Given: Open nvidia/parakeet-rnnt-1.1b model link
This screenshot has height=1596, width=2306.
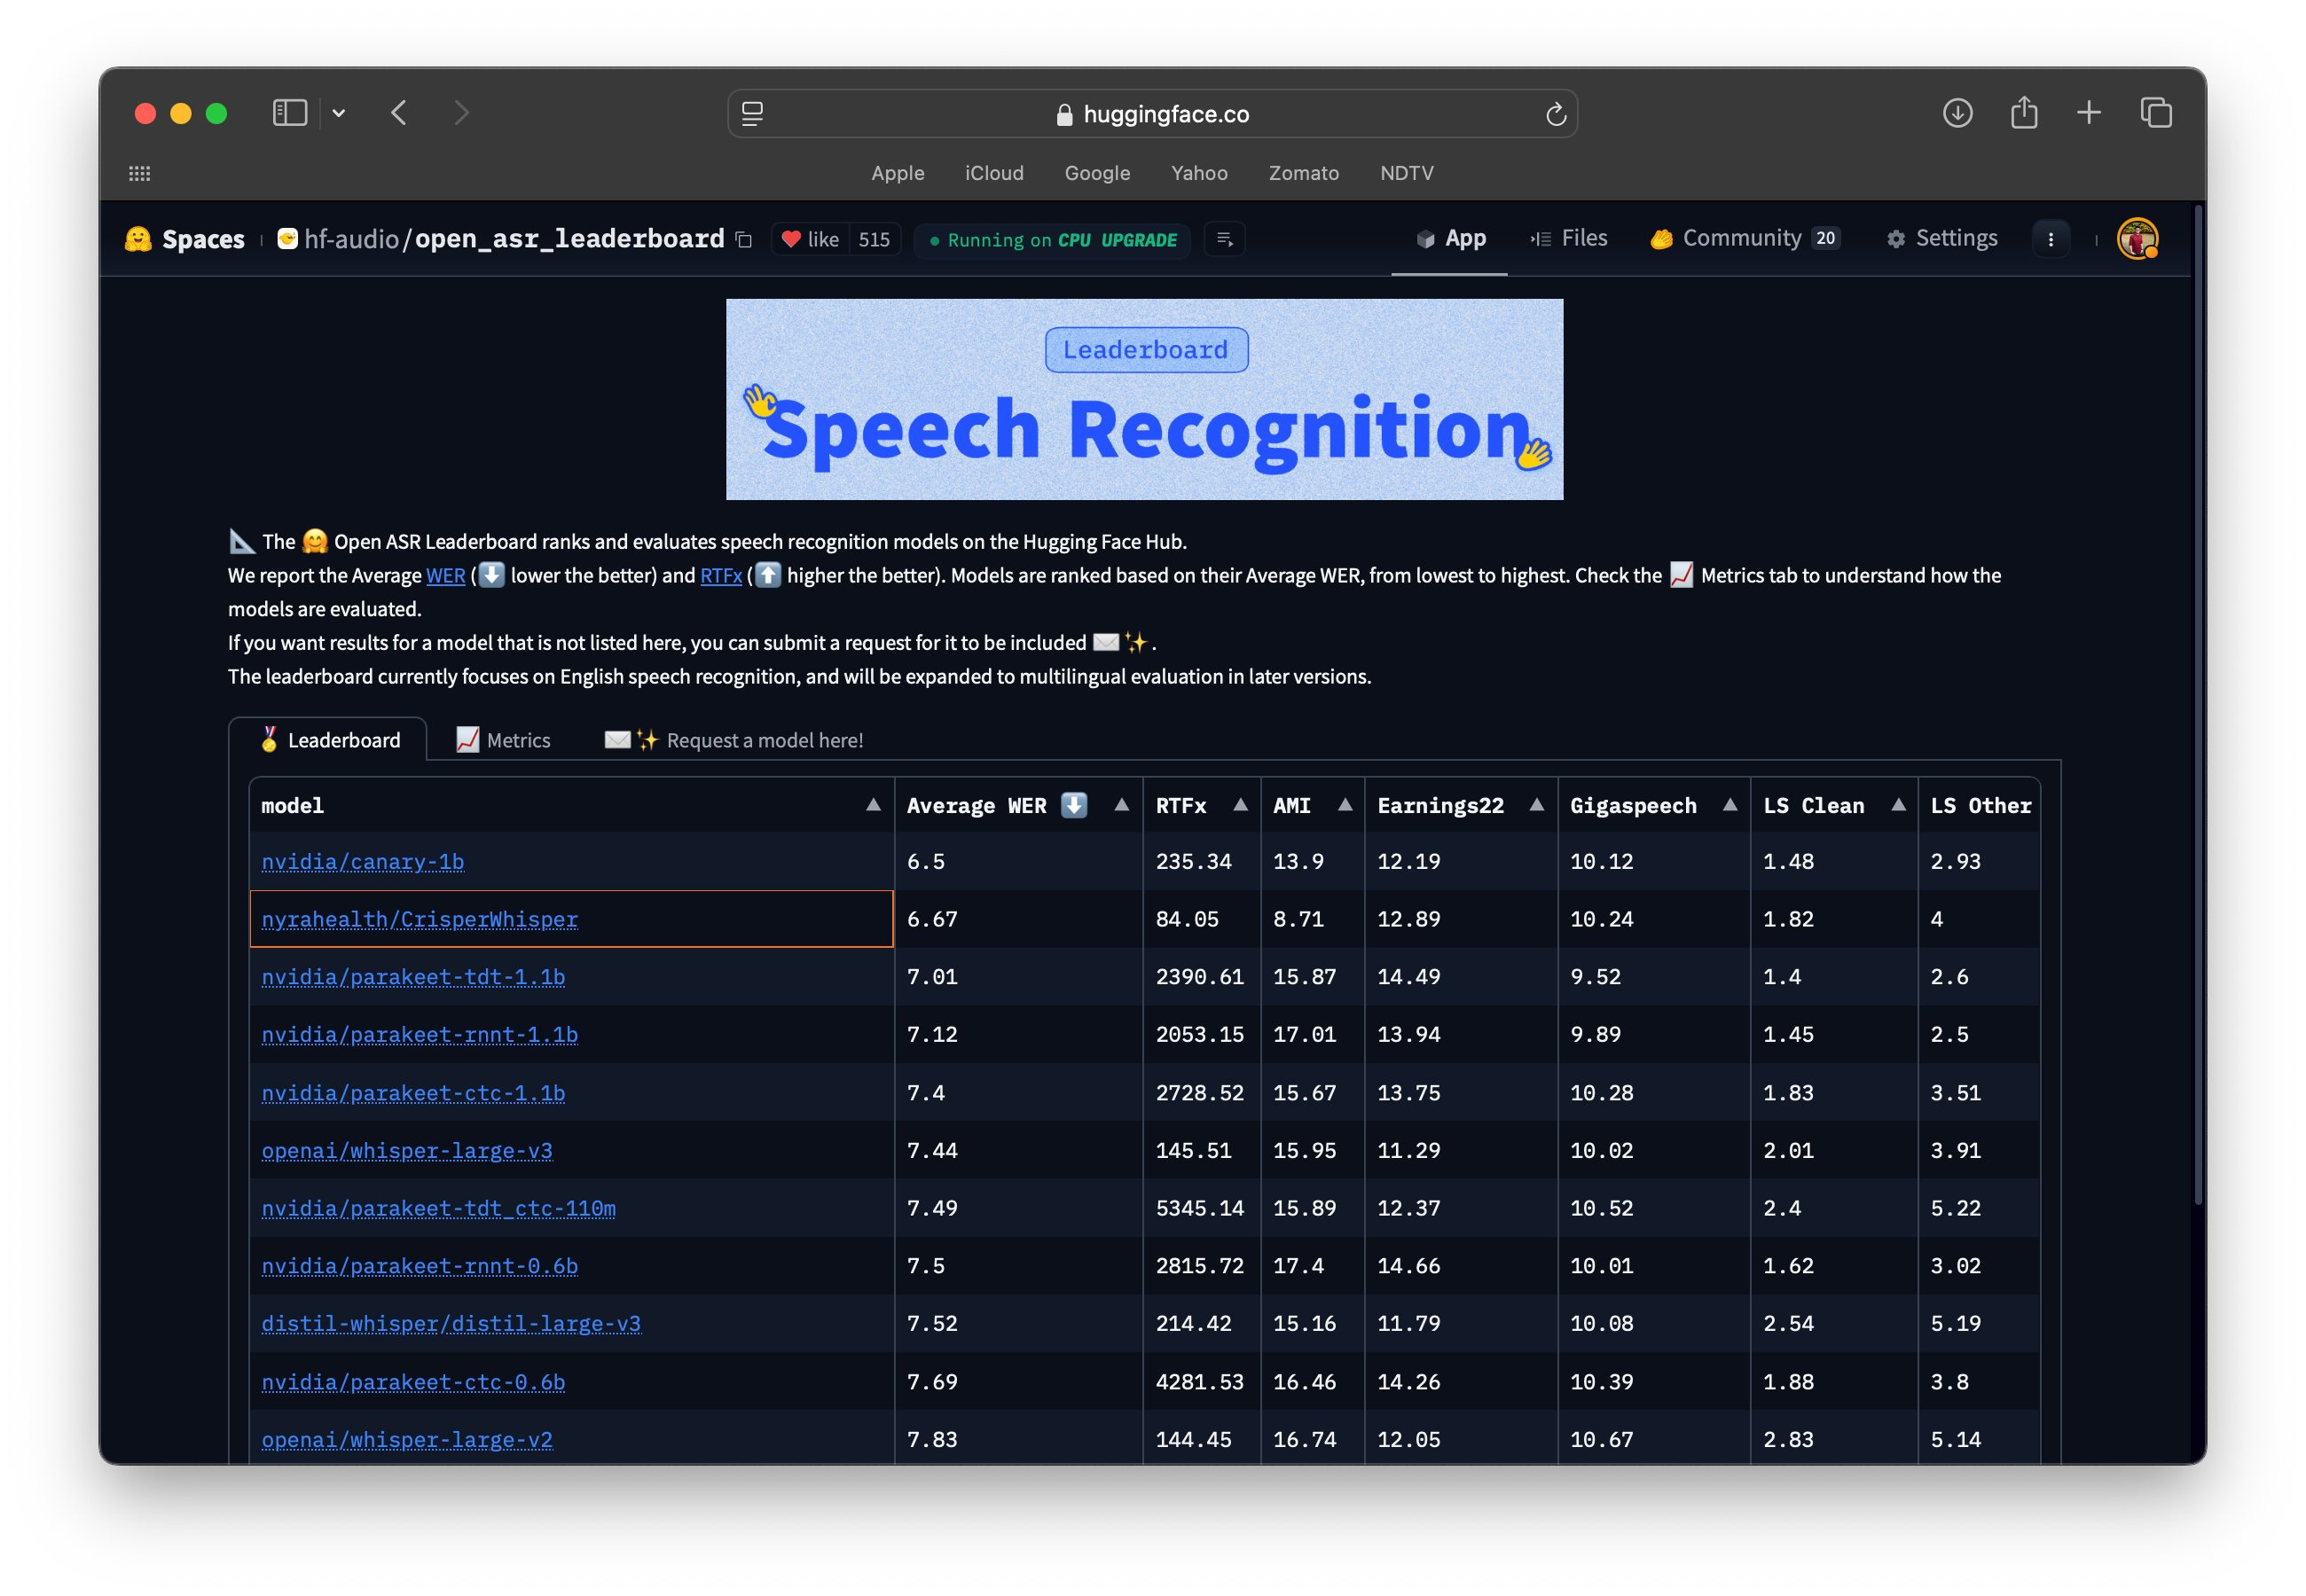Looking at the screenshot, I should [419, 1034].
